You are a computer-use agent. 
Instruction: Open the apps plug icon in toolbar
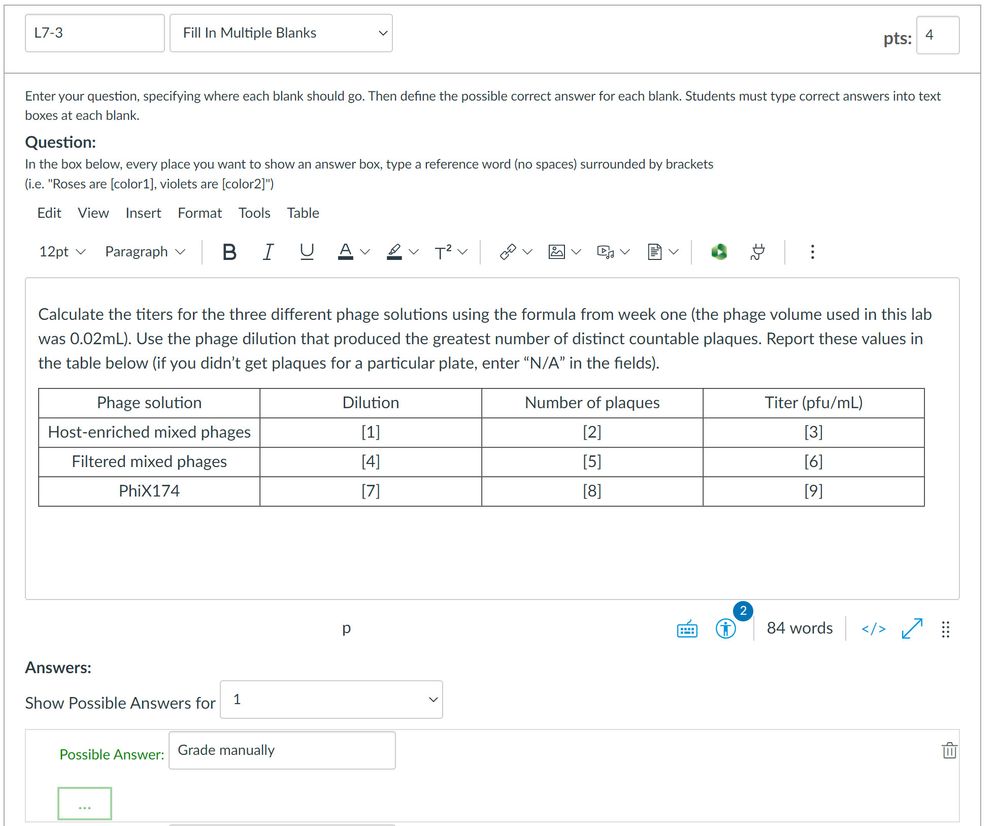(x=758, y=252)
